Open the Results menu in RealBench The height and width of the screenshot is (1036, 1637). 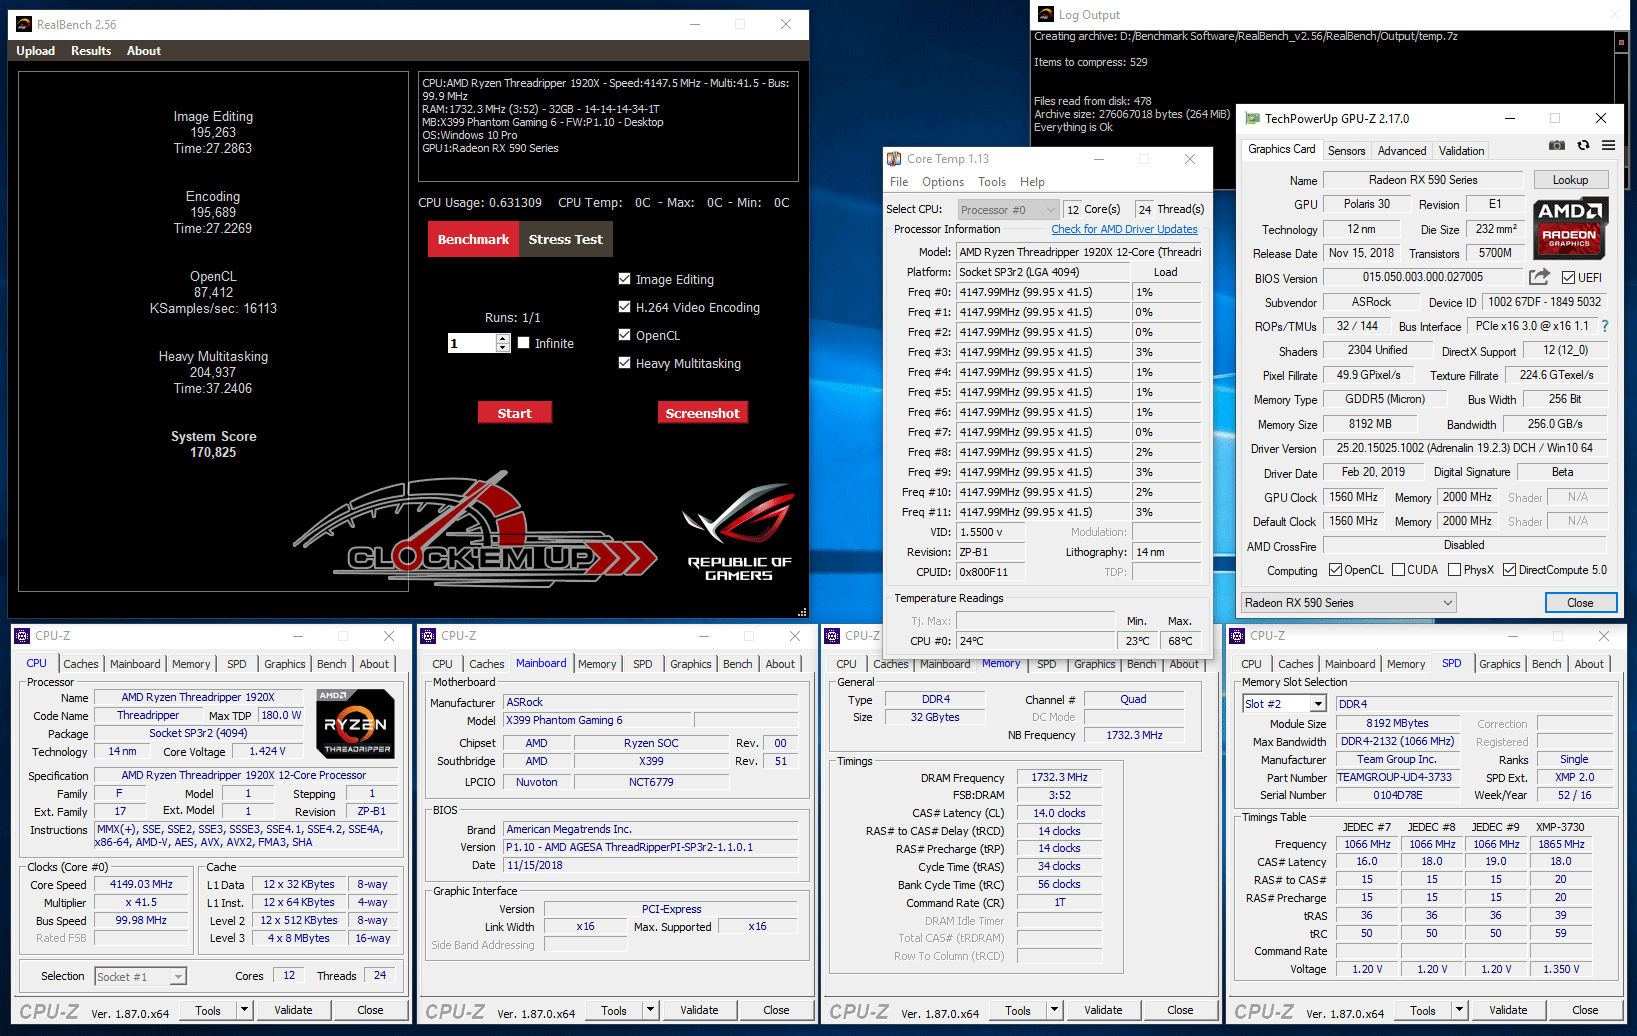tap(91, 51)
